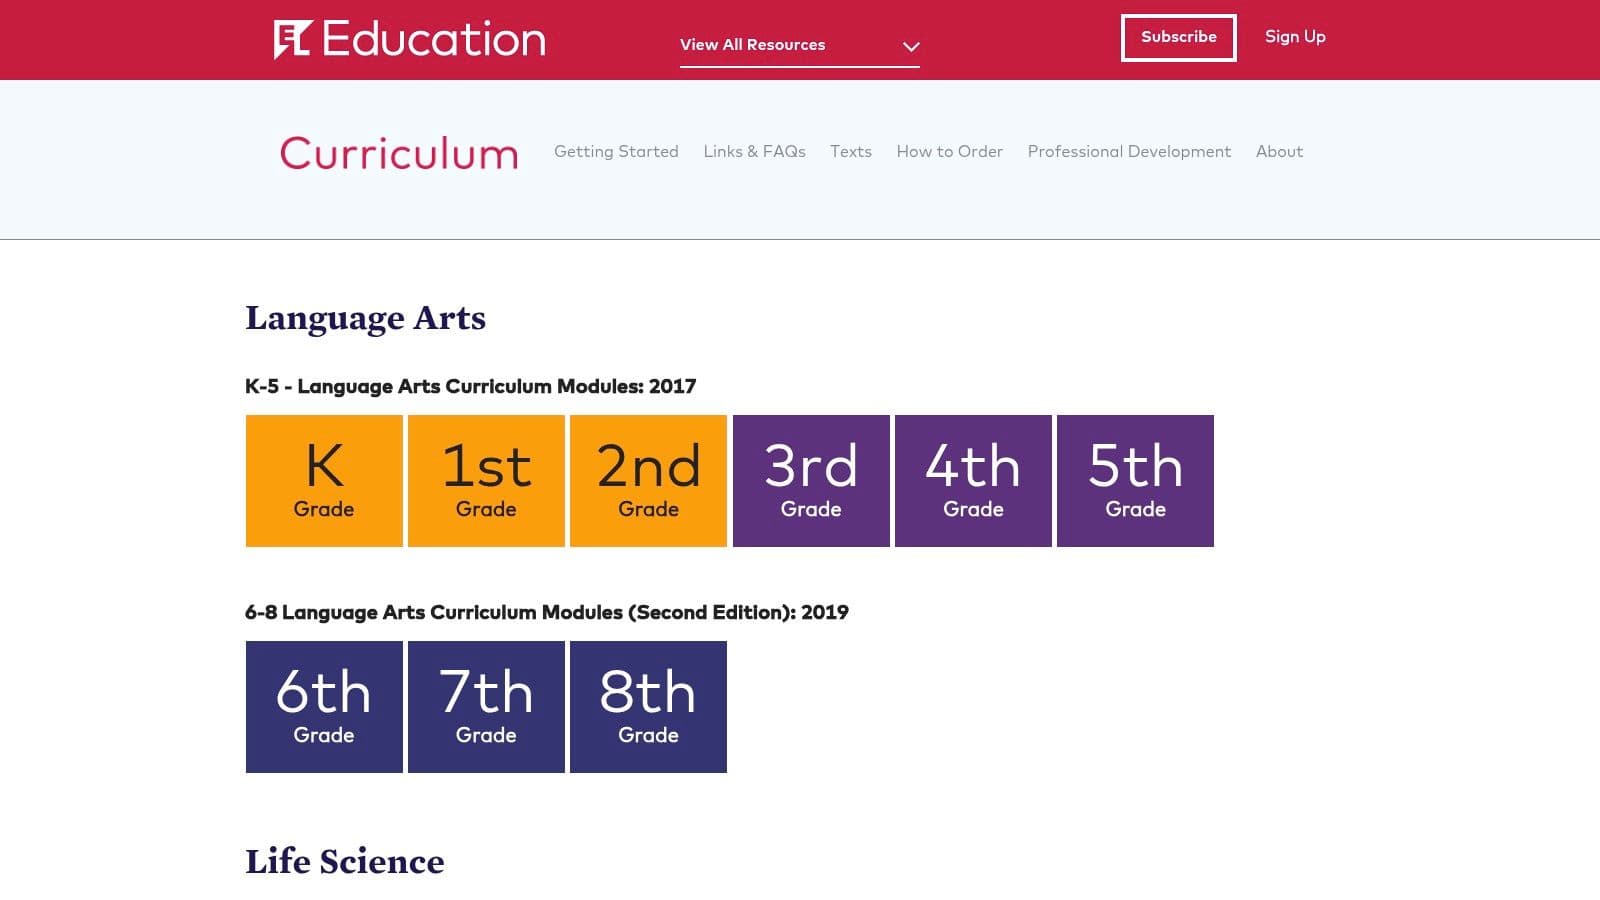The width and height of the screenshot is (1600, 900).
Task: Open the 2nd Grade curriculum module
Action: click(648, 480)
